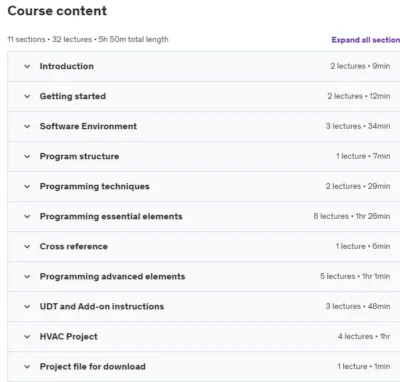Click the Expand all sections link

point(366,40)
